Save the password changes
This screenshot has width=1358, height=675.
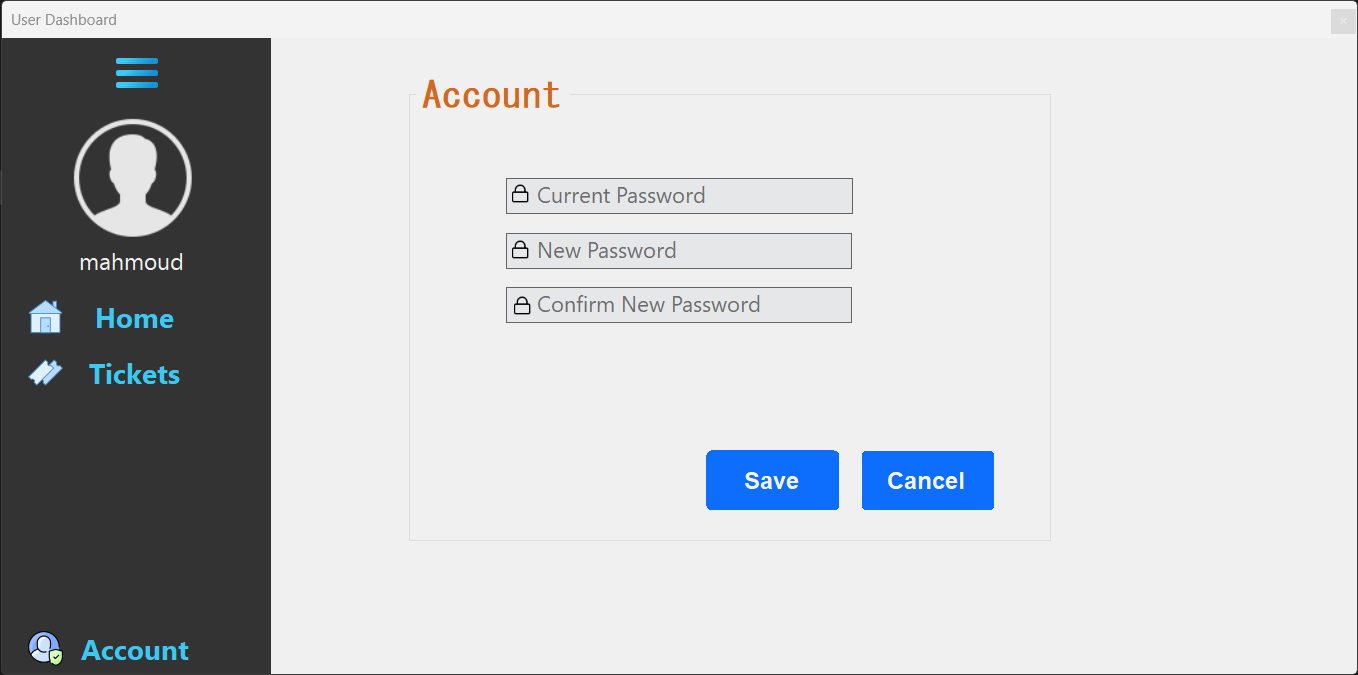(x=772, y=480)
